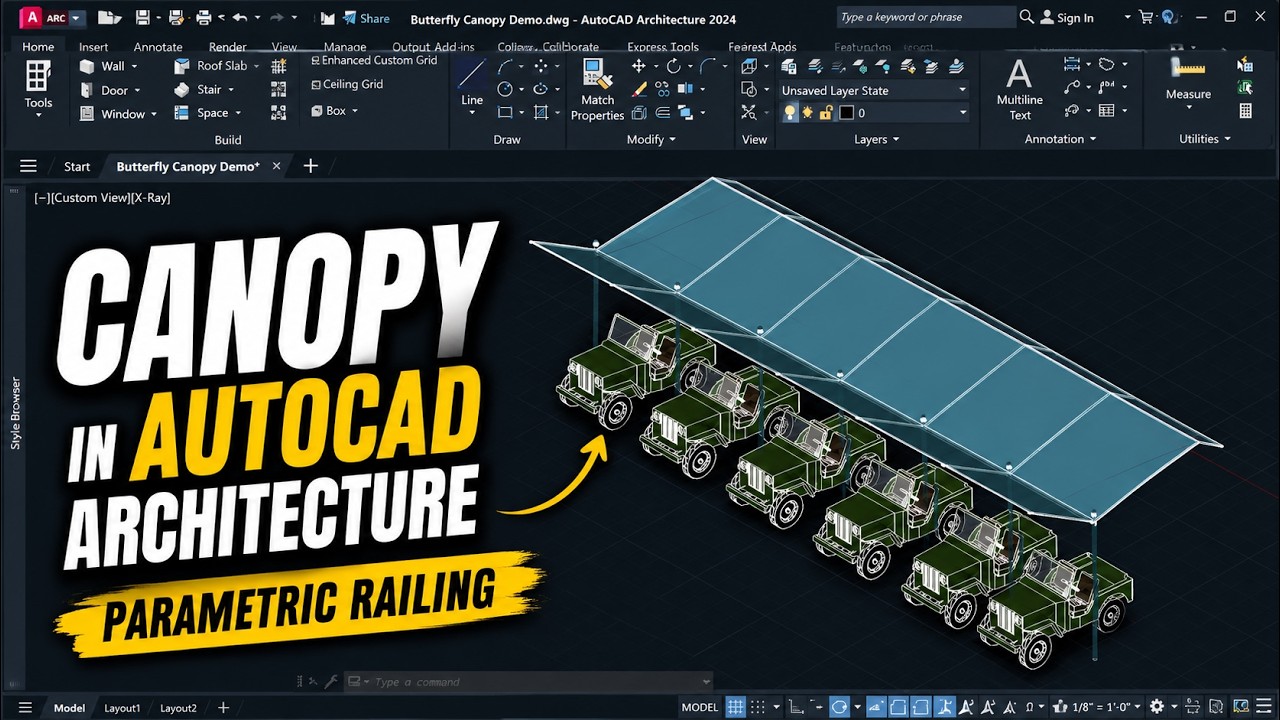Click the Circle tool in Draw panel
This screenshot has width=1280, height=720.
pos(506,89)
